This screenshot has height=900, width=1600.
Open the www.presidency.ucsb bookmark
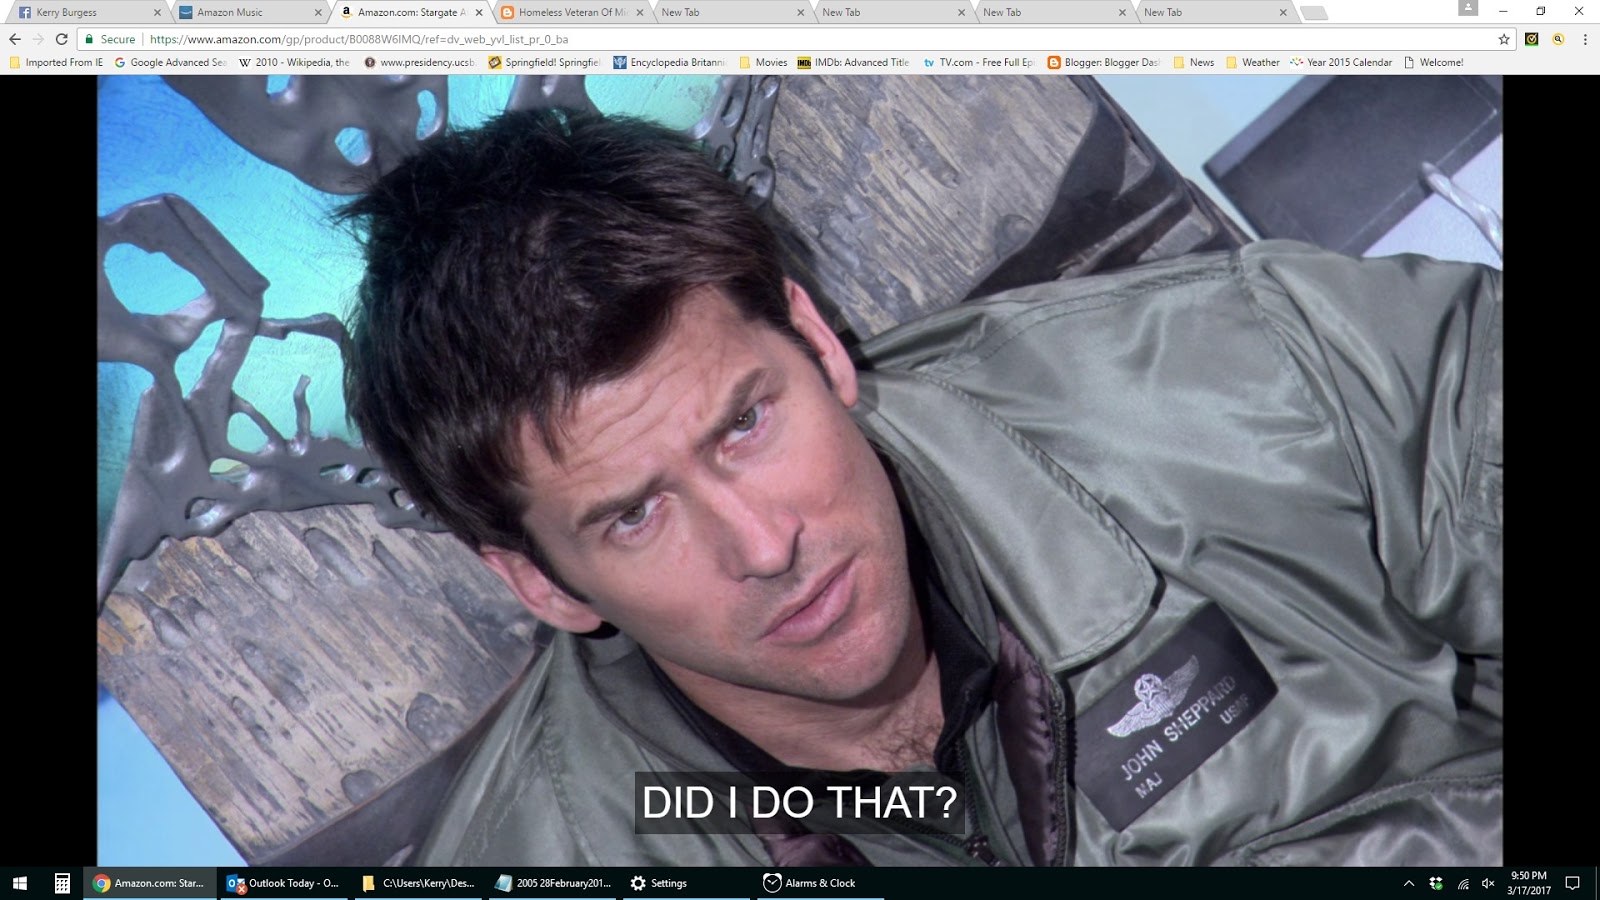(419, 62)
